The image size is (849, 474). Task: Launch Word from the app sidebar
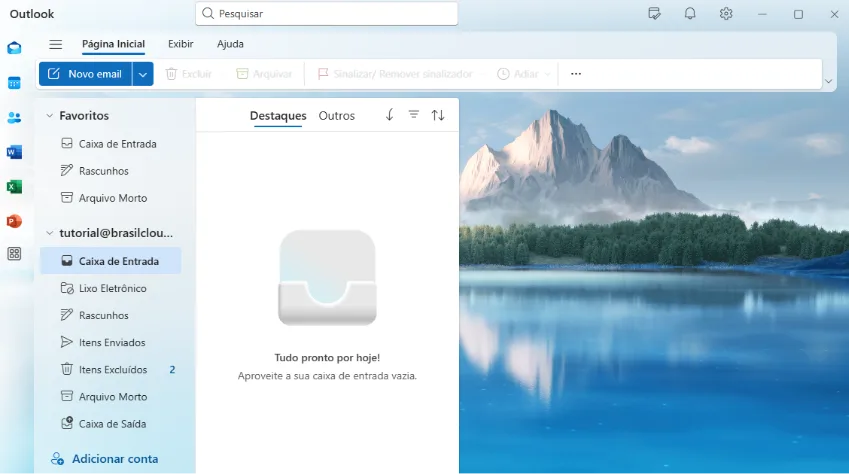[14, 152]
